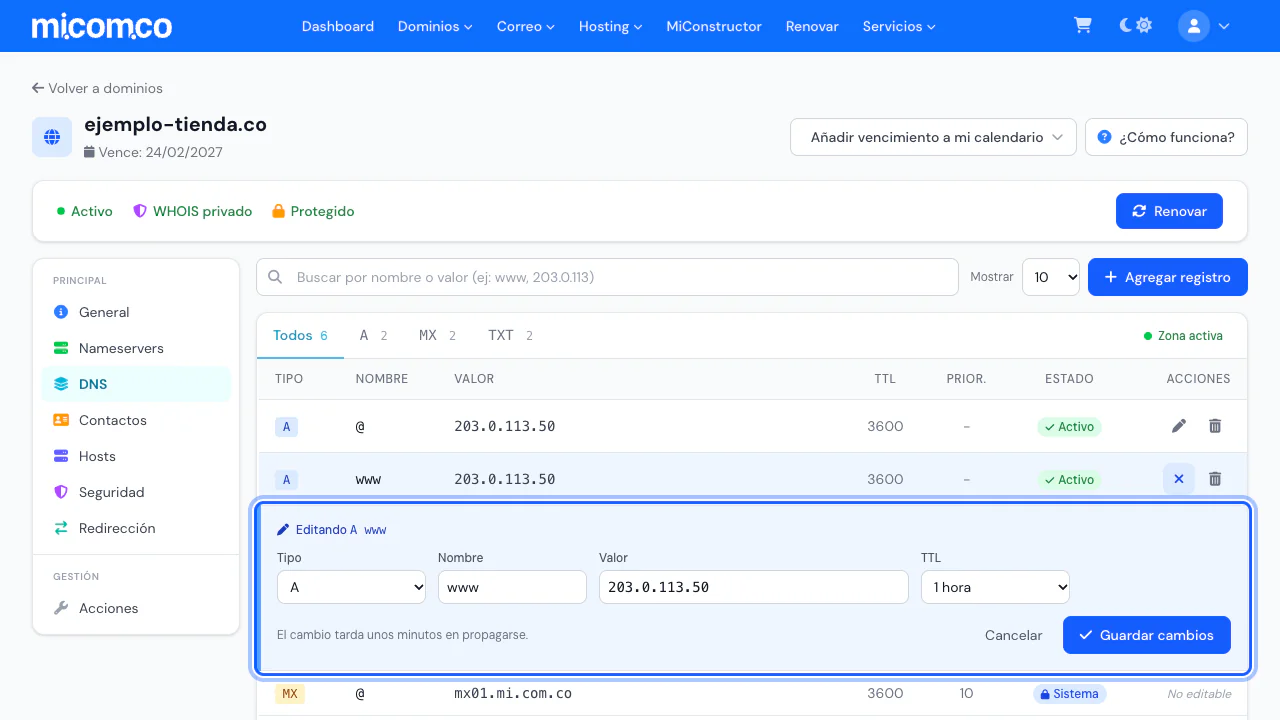
Task: Delete the www A record trash icon
Action: [1215, 479]
